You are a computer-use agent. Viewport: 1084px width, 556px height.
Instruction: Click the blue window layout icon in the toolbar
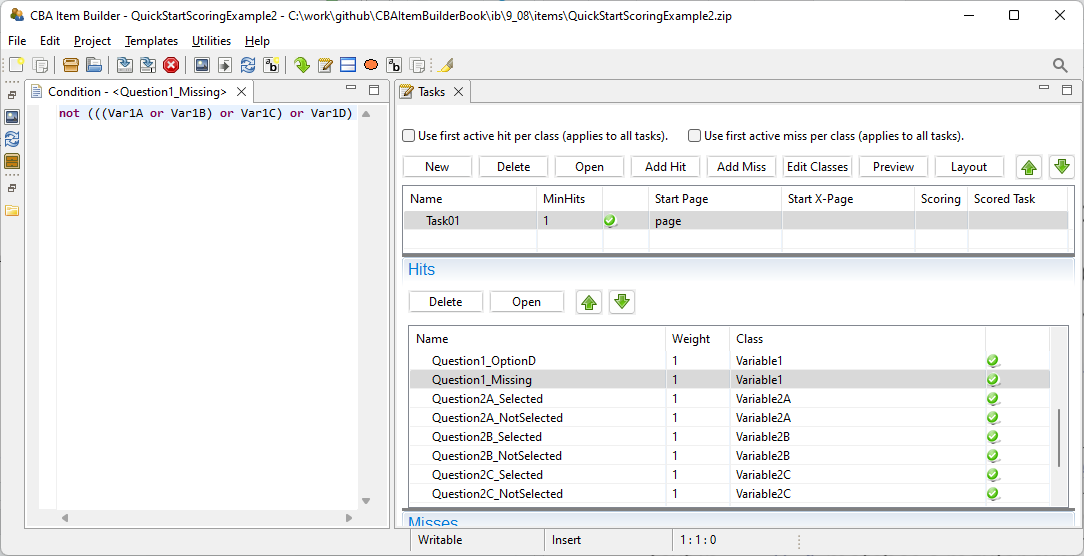[x=348, y=65]
